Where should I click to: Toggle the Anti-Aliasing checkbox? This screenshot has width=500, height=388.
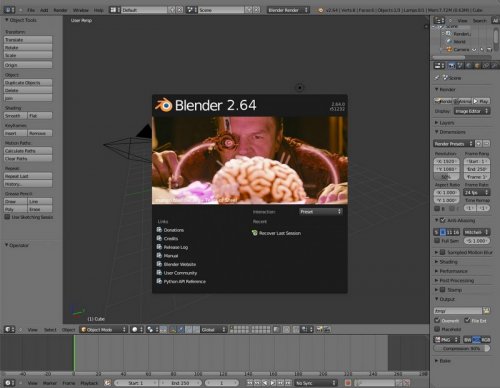[443, 220]
